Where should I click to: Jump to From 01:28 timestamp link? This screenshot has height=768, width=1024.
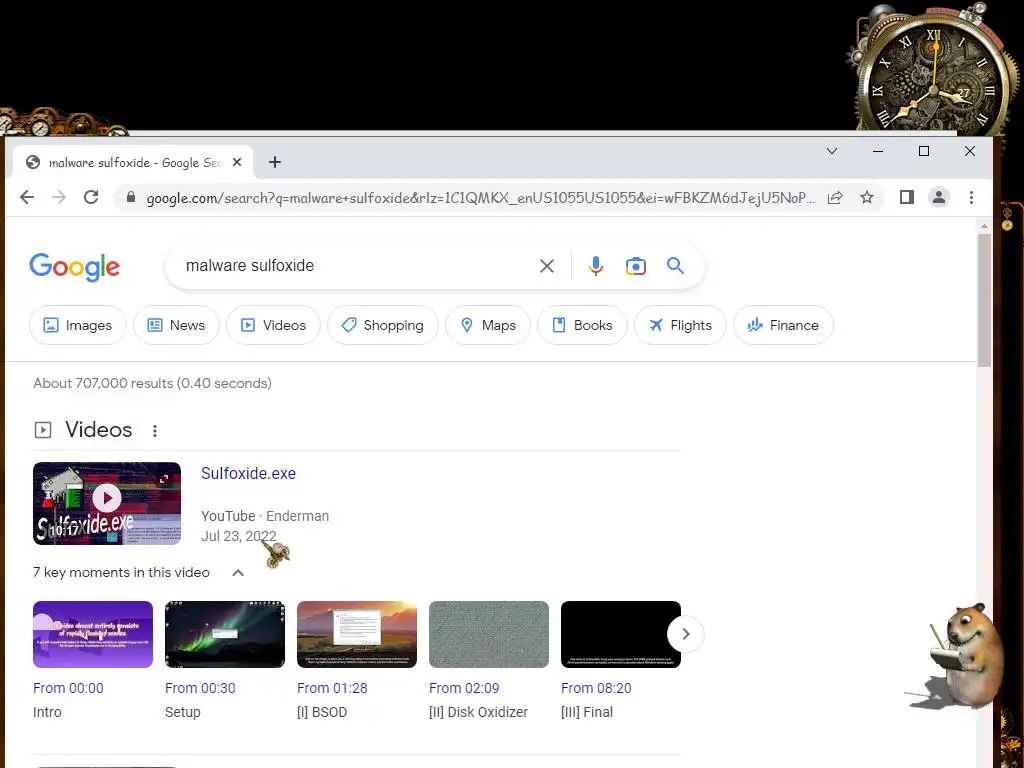pyautogui.click(x=332, y=688)
